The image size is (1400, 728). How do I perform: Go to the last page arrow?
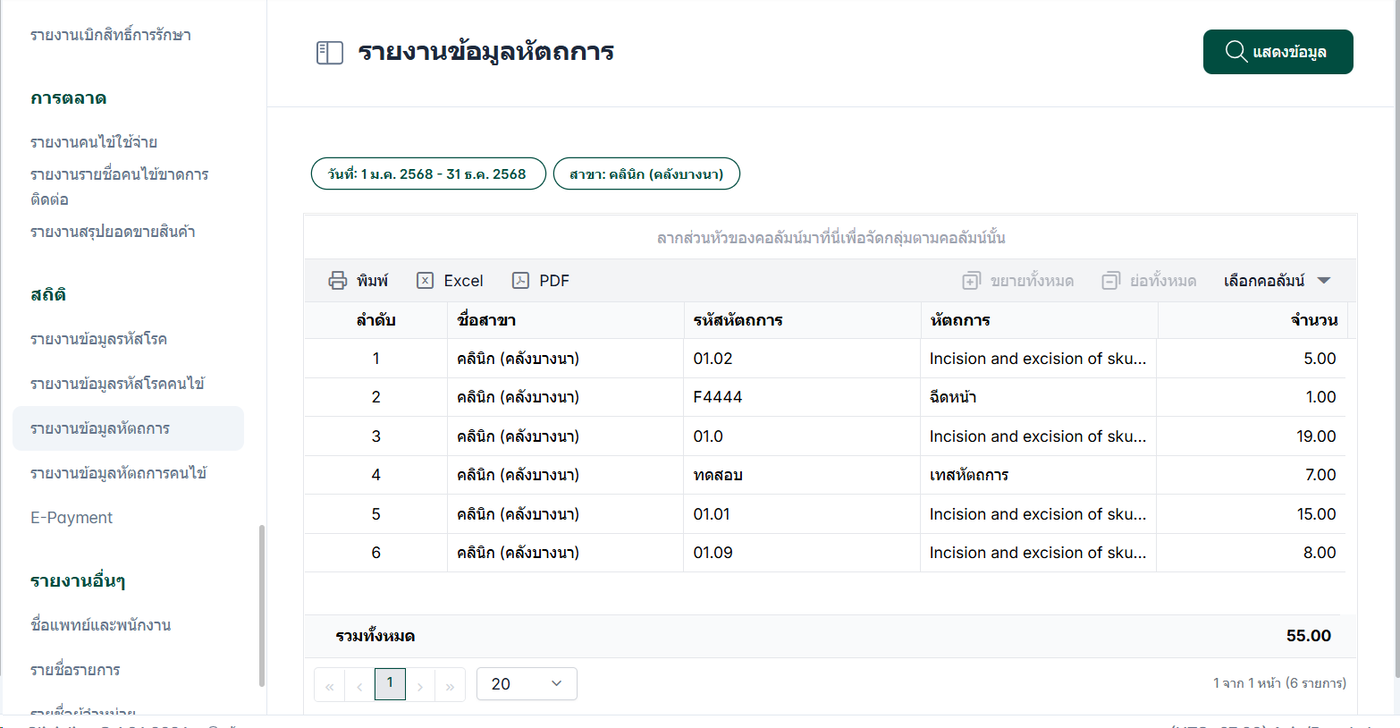click(x=450, y=685)
